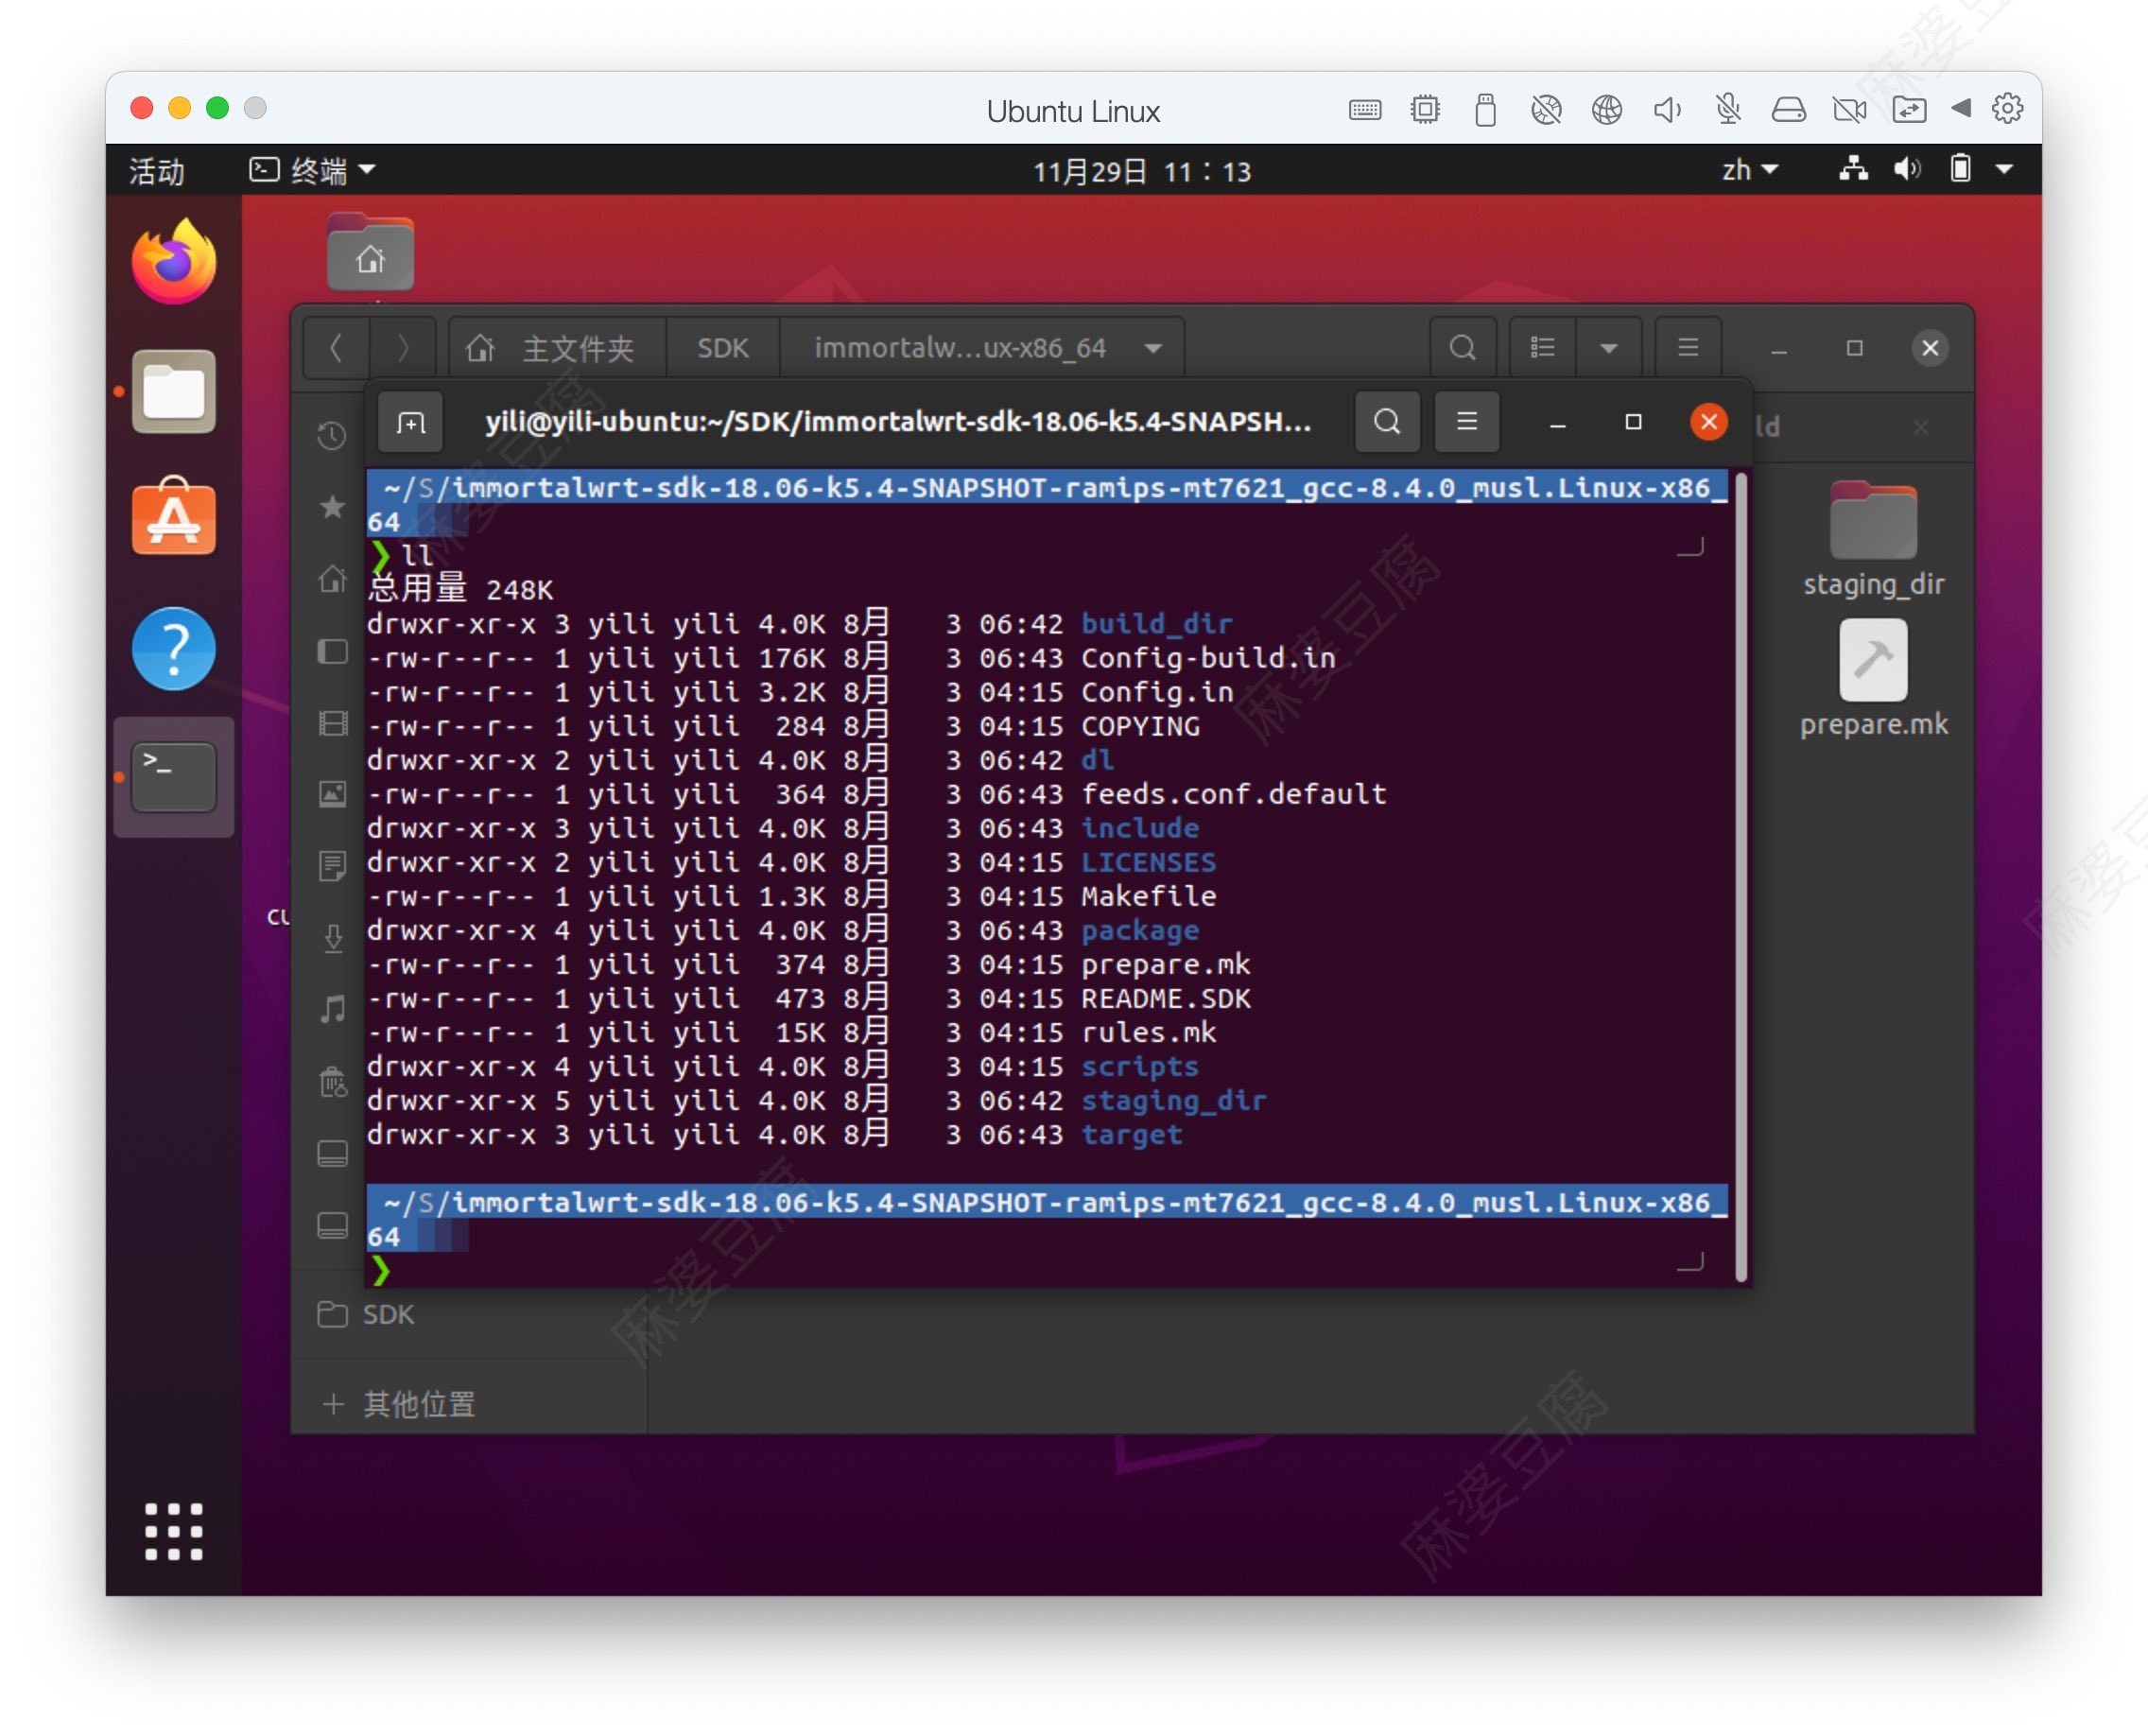
Task: Go back in Files navigation
Action: click(336, 348)
